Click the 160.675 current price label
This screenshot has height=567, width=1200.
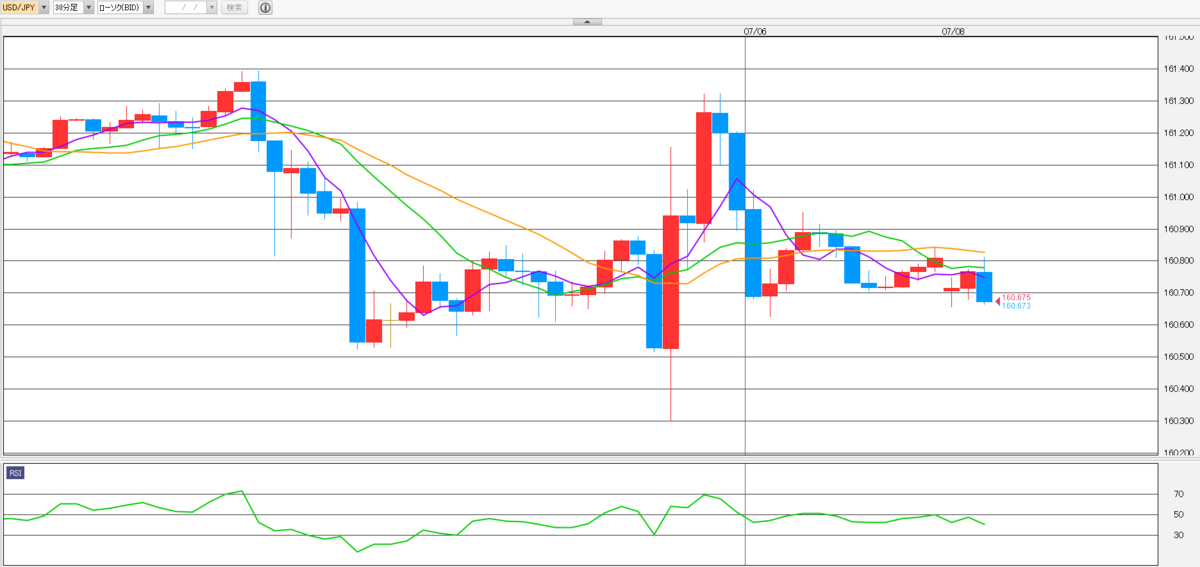click(1016, 298)
